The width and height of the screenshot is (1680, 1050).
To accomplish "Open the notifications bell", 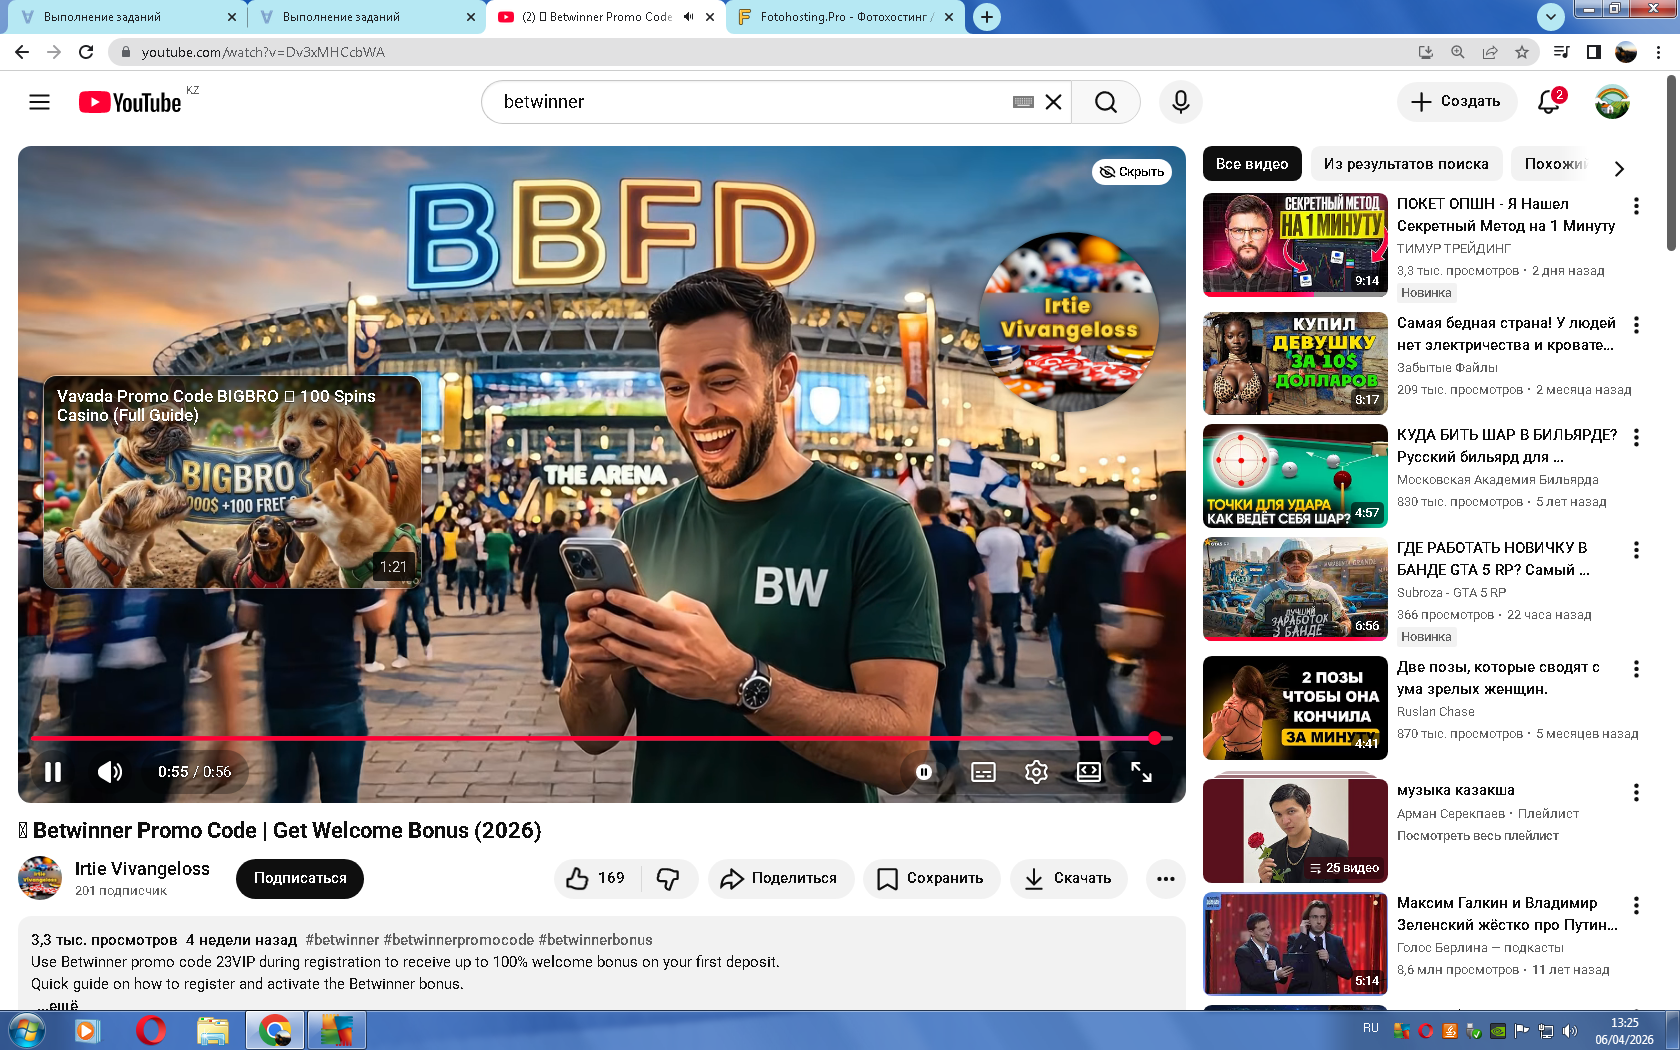I will [1548, 102].
